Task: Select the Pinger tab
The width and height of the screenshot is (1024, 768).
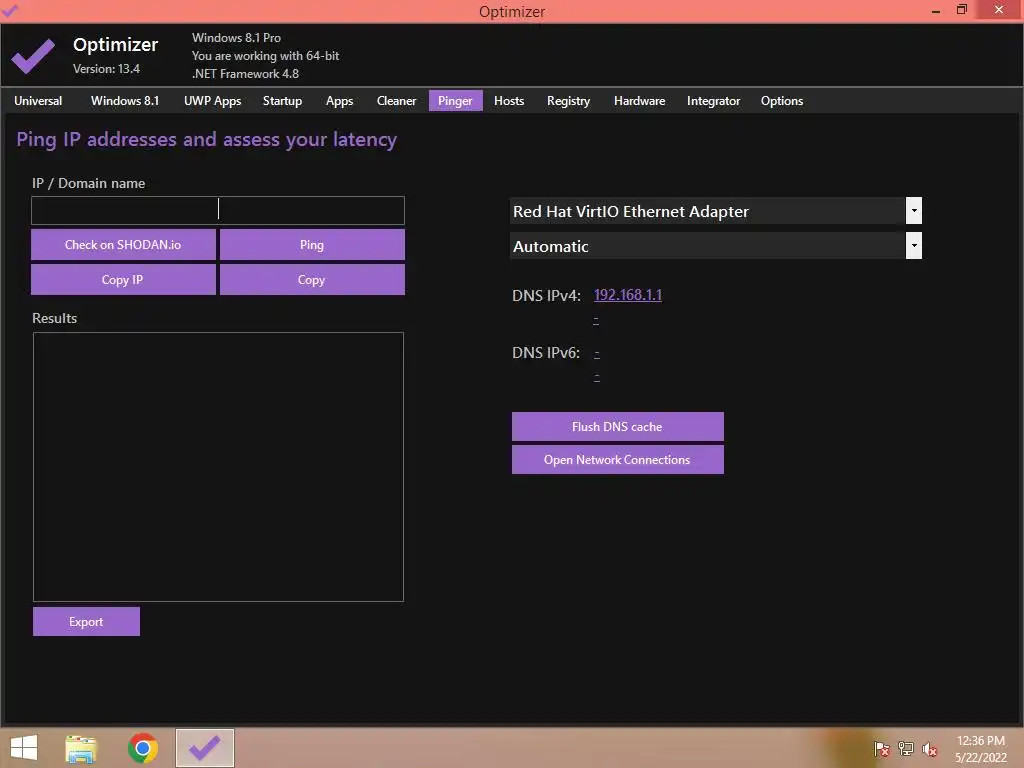Action: tap(455, 101)
